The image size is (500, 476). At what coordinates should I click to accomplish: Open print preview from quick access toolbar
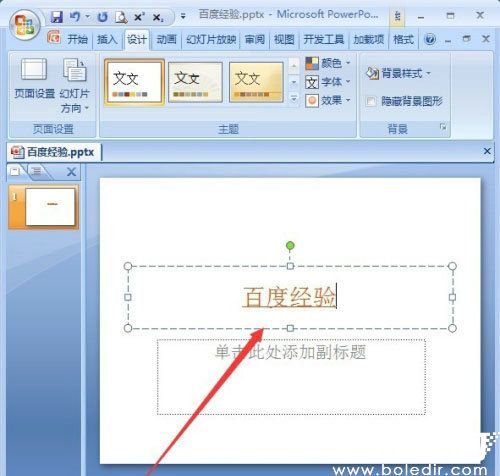coord(121,17)
